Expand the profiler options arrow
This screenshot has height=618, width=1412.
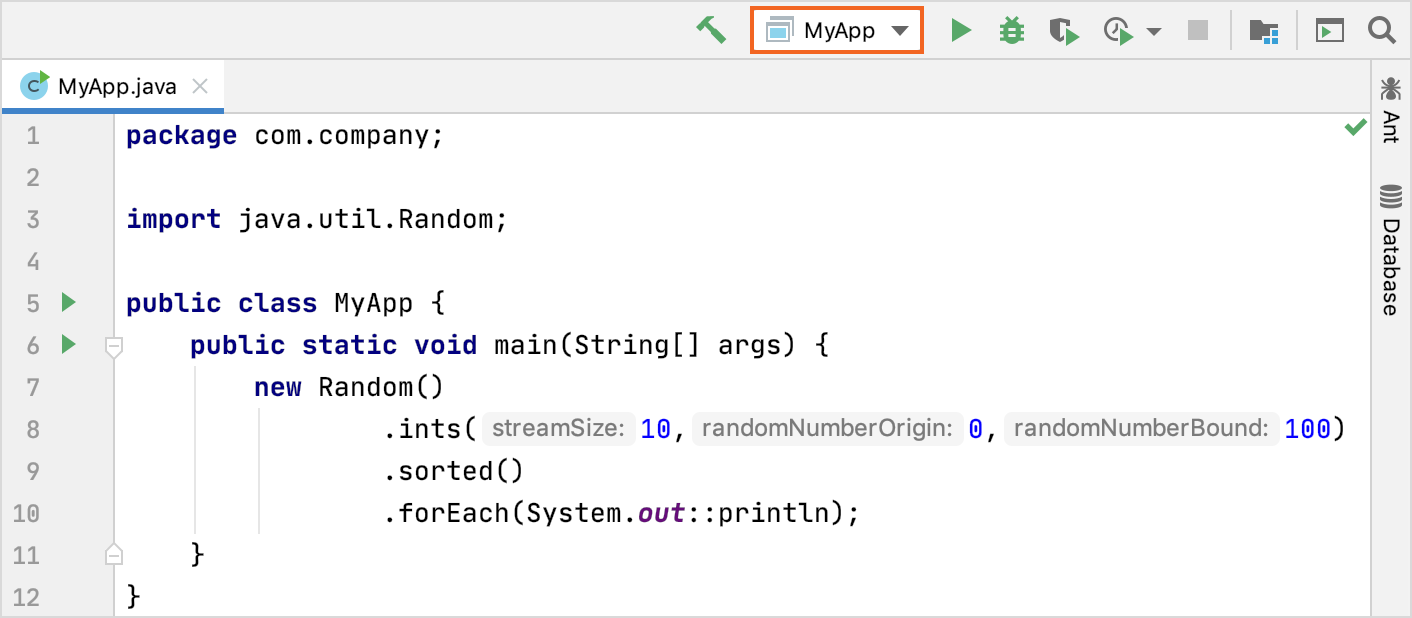[1154, 32]
